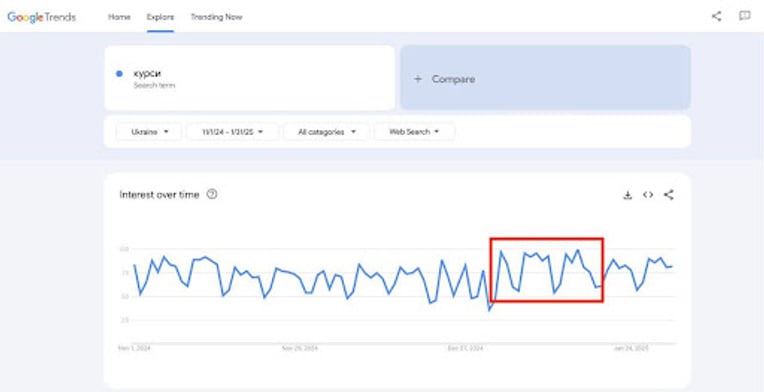
Task: Edit the курси search term field
Action: coord(249,78)
